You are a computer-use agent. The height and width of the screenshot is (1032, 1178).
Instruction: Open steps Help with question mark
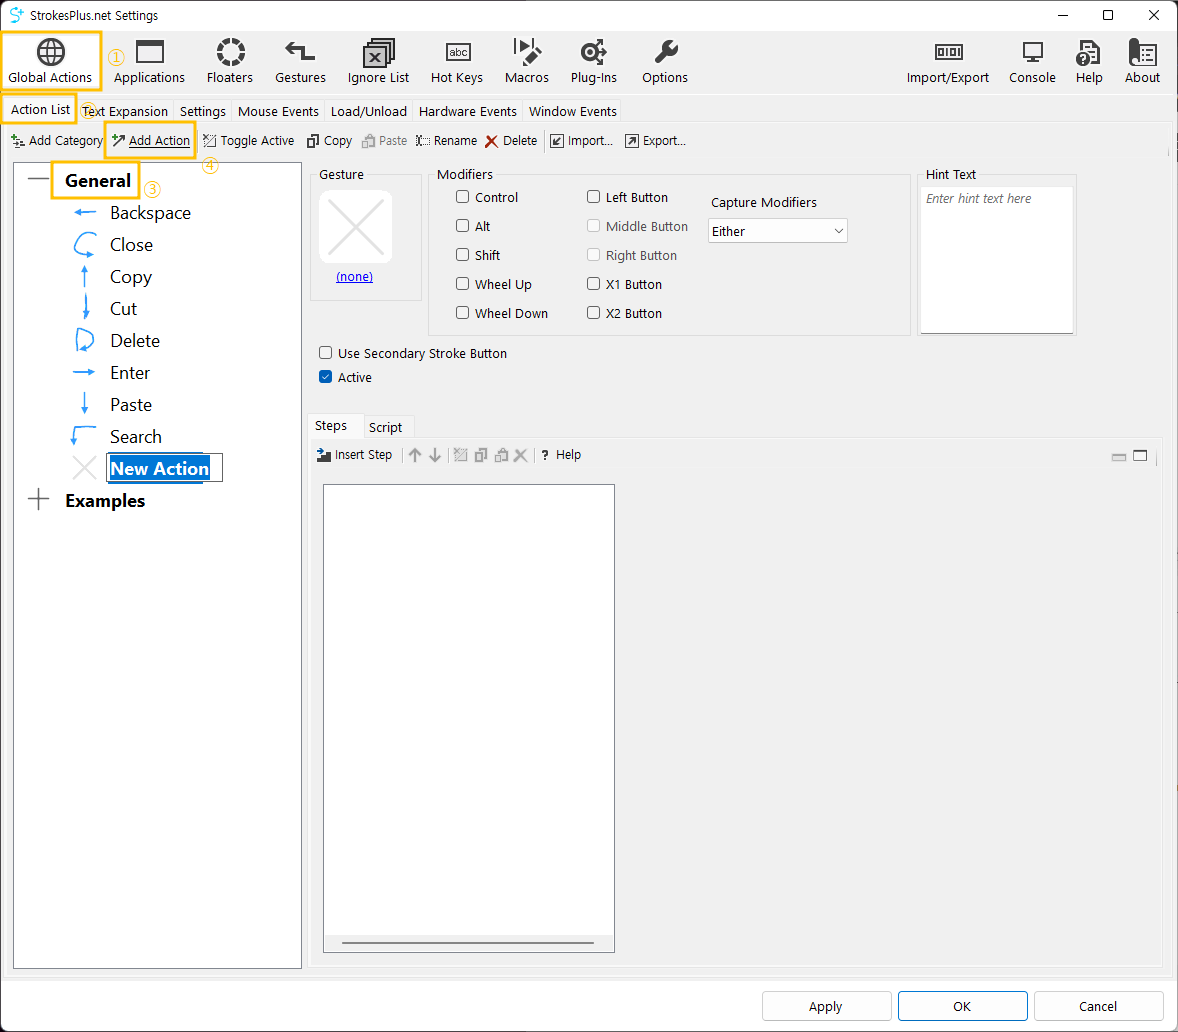click(x=560, y=454)
